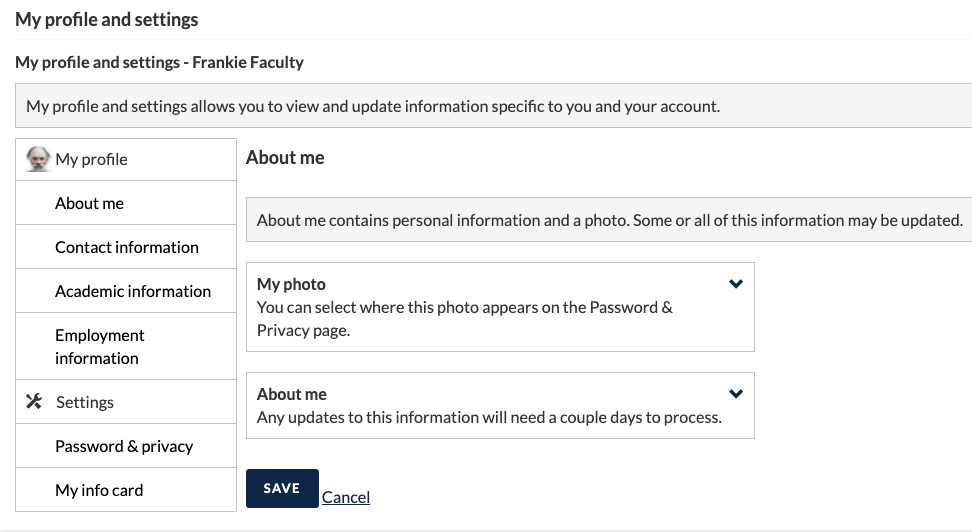Click the profile avatar photo icon
This screenshot has height=532, width=972.
click(38, 159)
